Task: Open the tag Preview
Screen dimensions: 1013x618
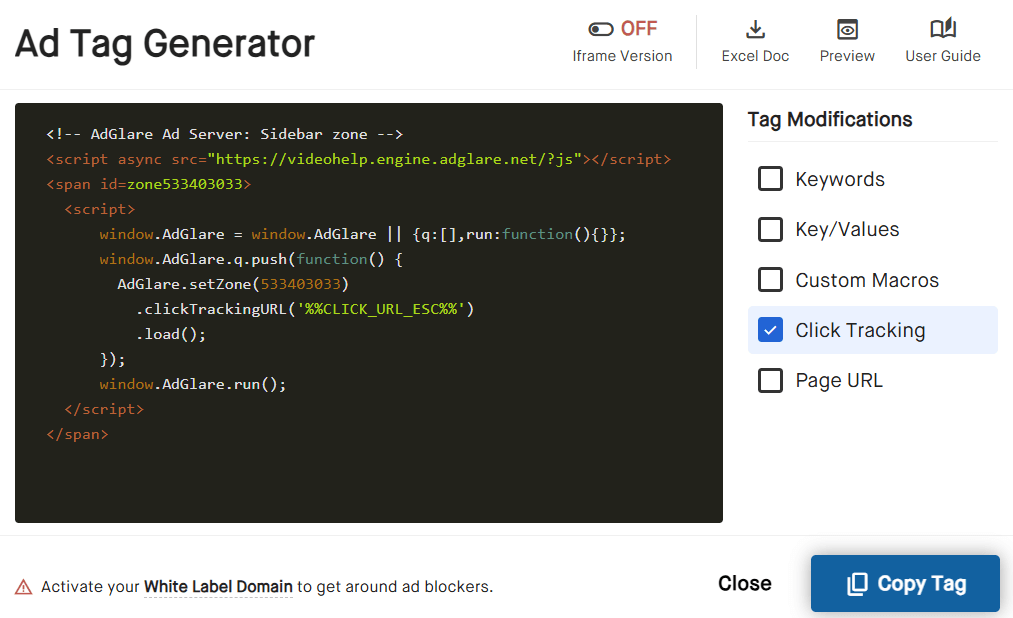Action: coord(847,40)
